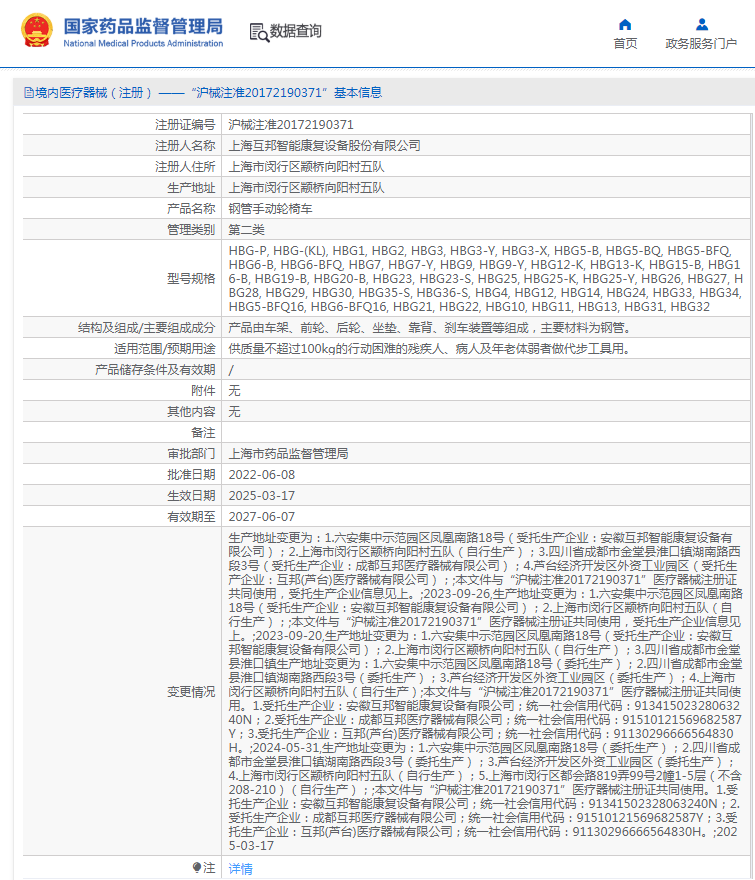
Task: Click the 管理类别 row label
Action: pyautogui.click(x=191, y=230)
